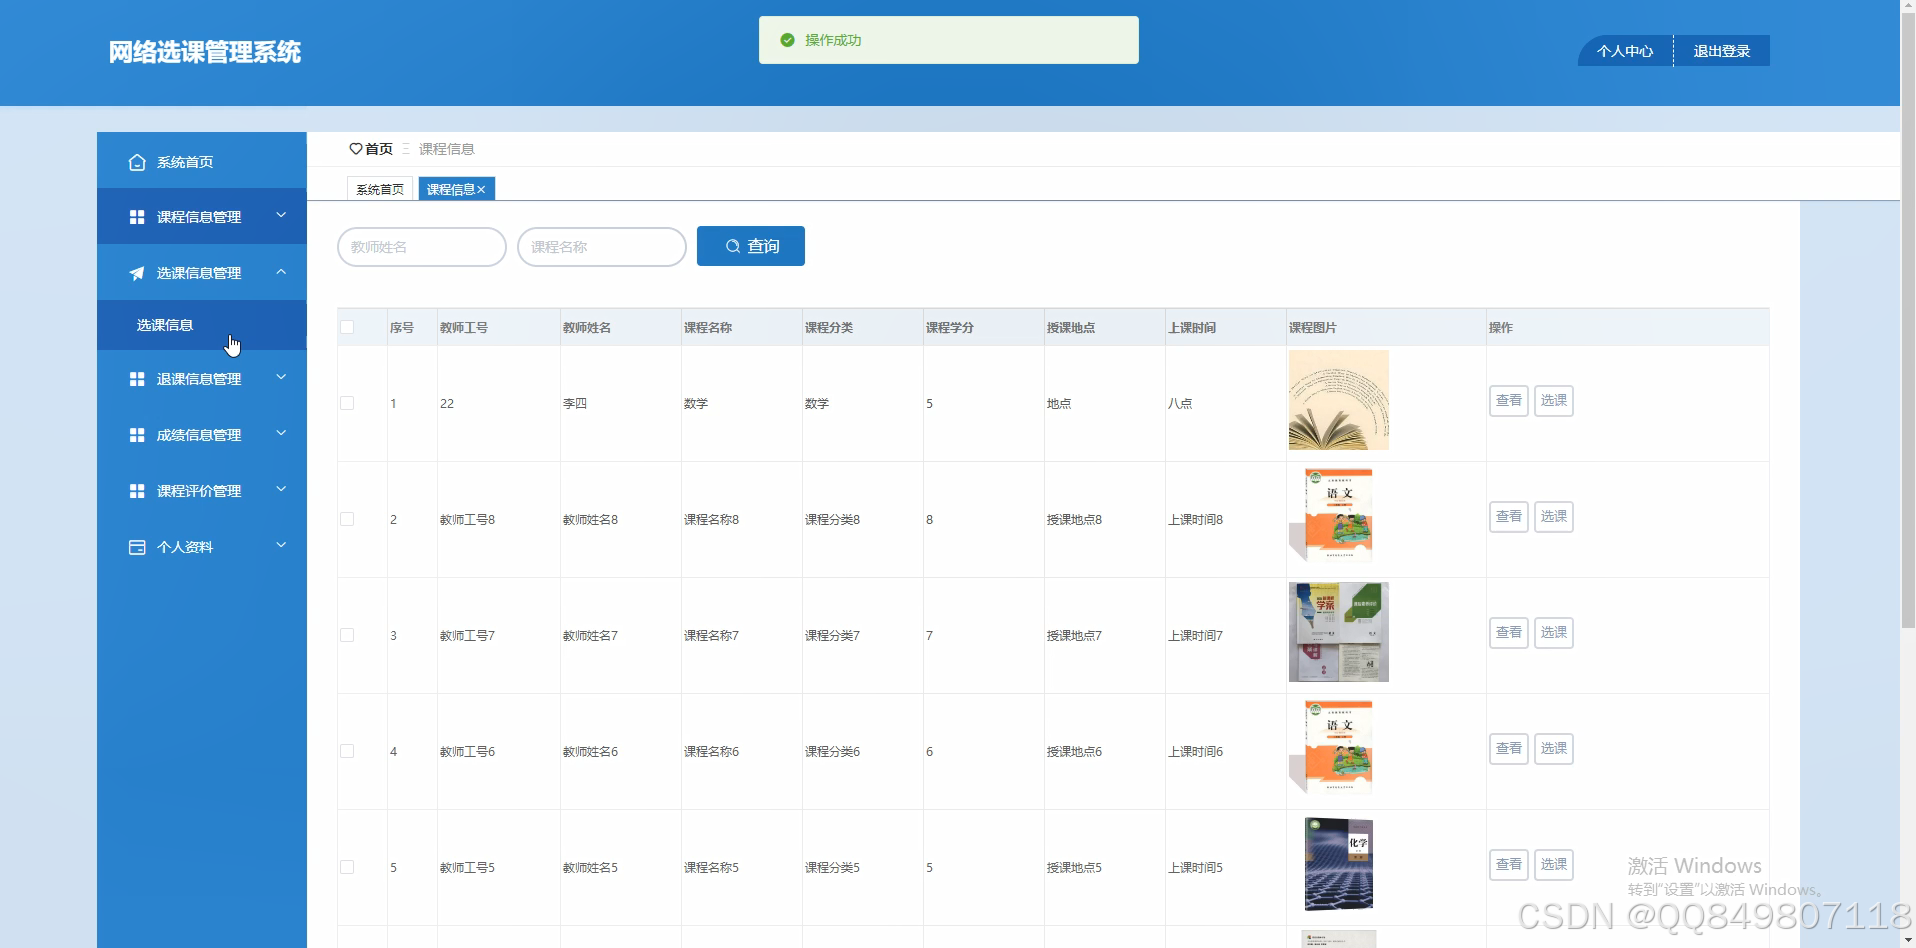
Task: Click the 课程信息管理 grid icon
Action: click(137, 217)
